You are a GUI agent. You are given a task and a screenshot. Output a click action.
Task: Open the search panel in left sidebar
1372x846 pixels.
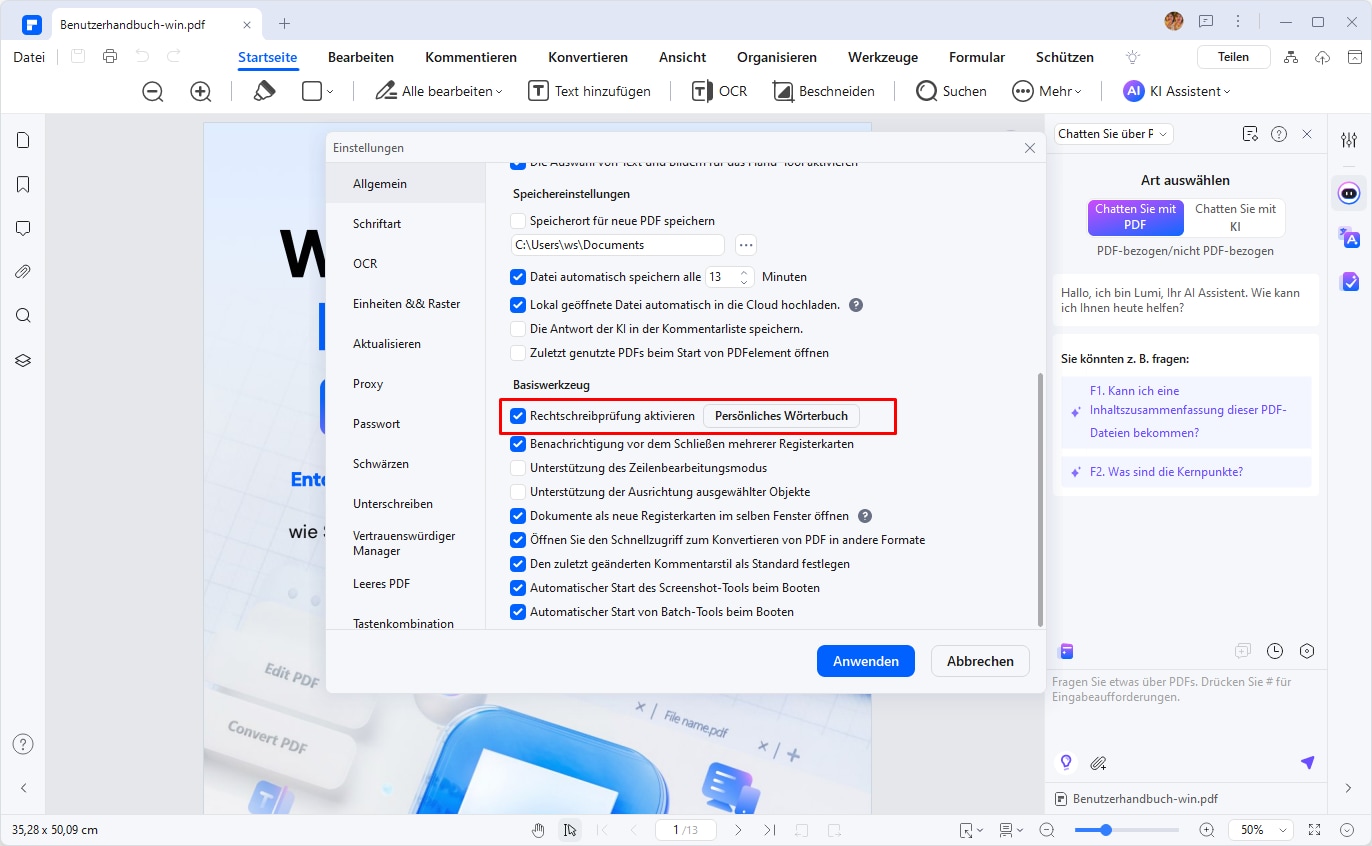point(23,316)
